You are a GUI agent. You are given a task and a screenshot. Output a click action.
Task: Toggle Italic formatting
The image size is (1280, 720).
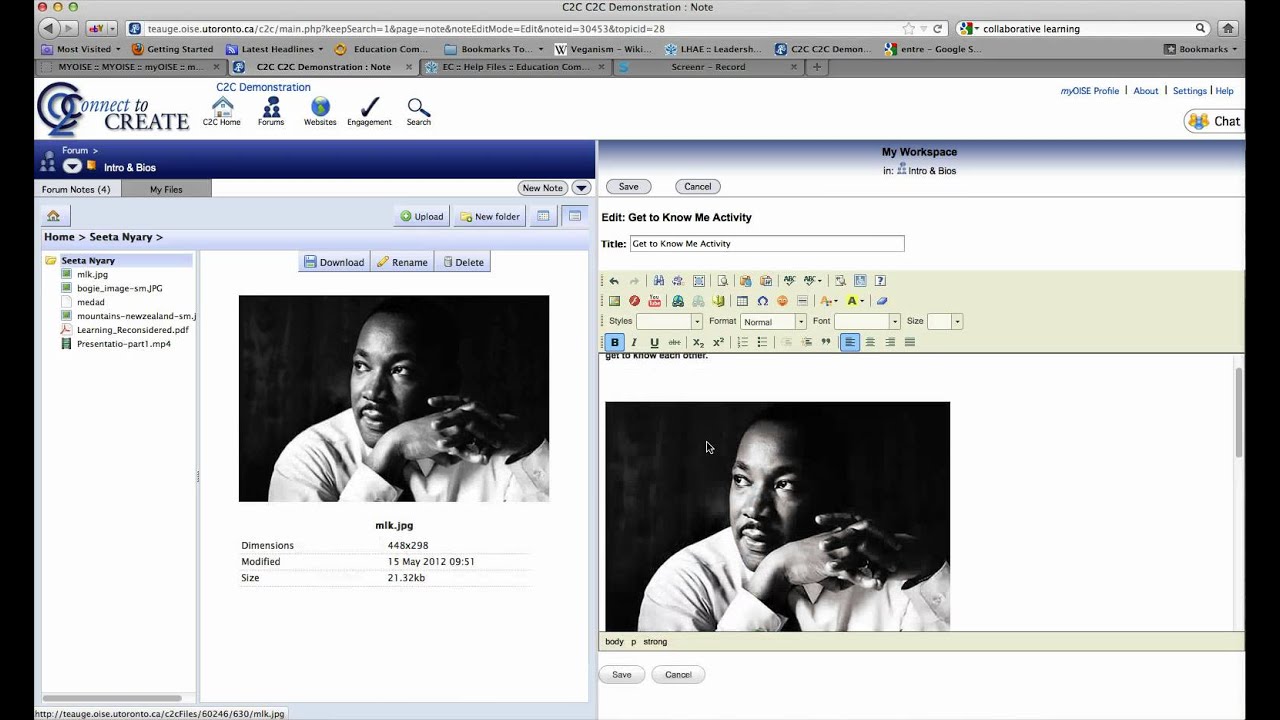[x=634, y=342]
